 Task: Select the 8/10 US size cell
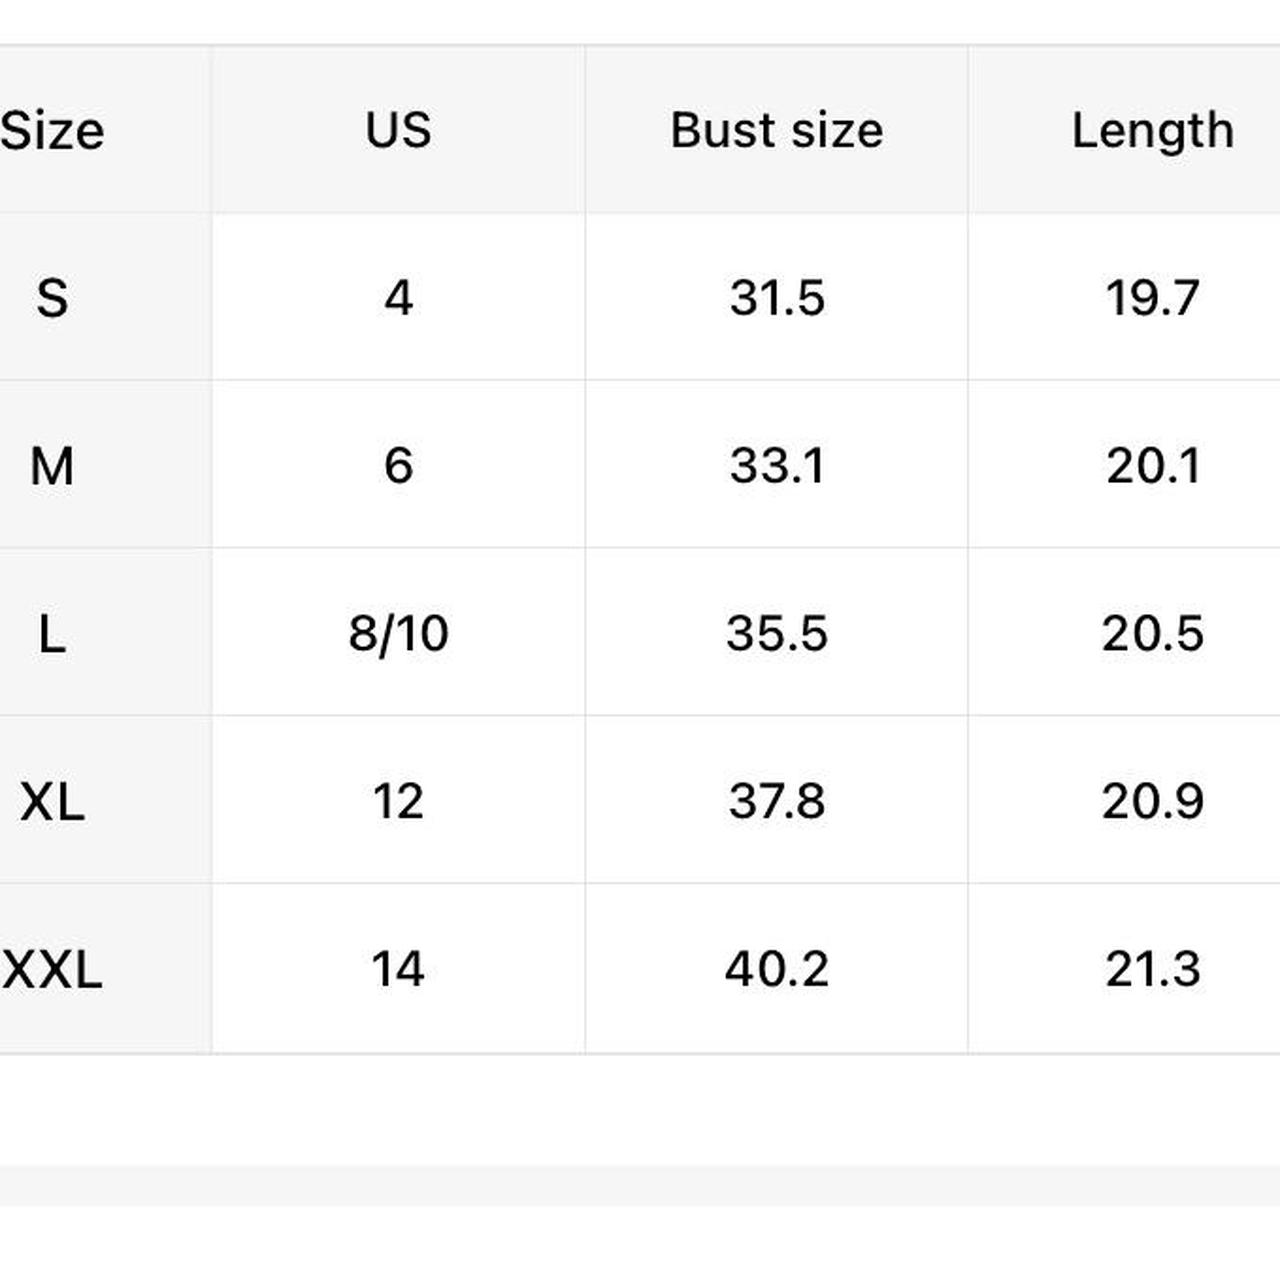398,634
